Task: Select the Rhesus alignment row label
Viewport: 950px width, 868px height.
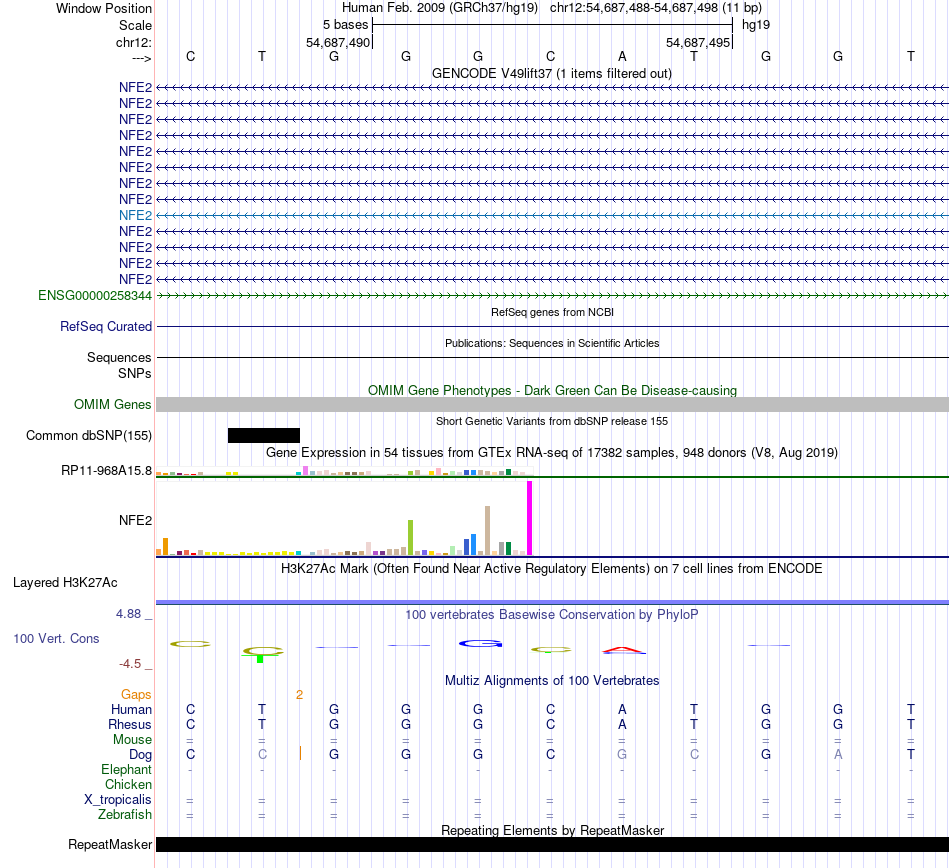Action: pos(130,724)
